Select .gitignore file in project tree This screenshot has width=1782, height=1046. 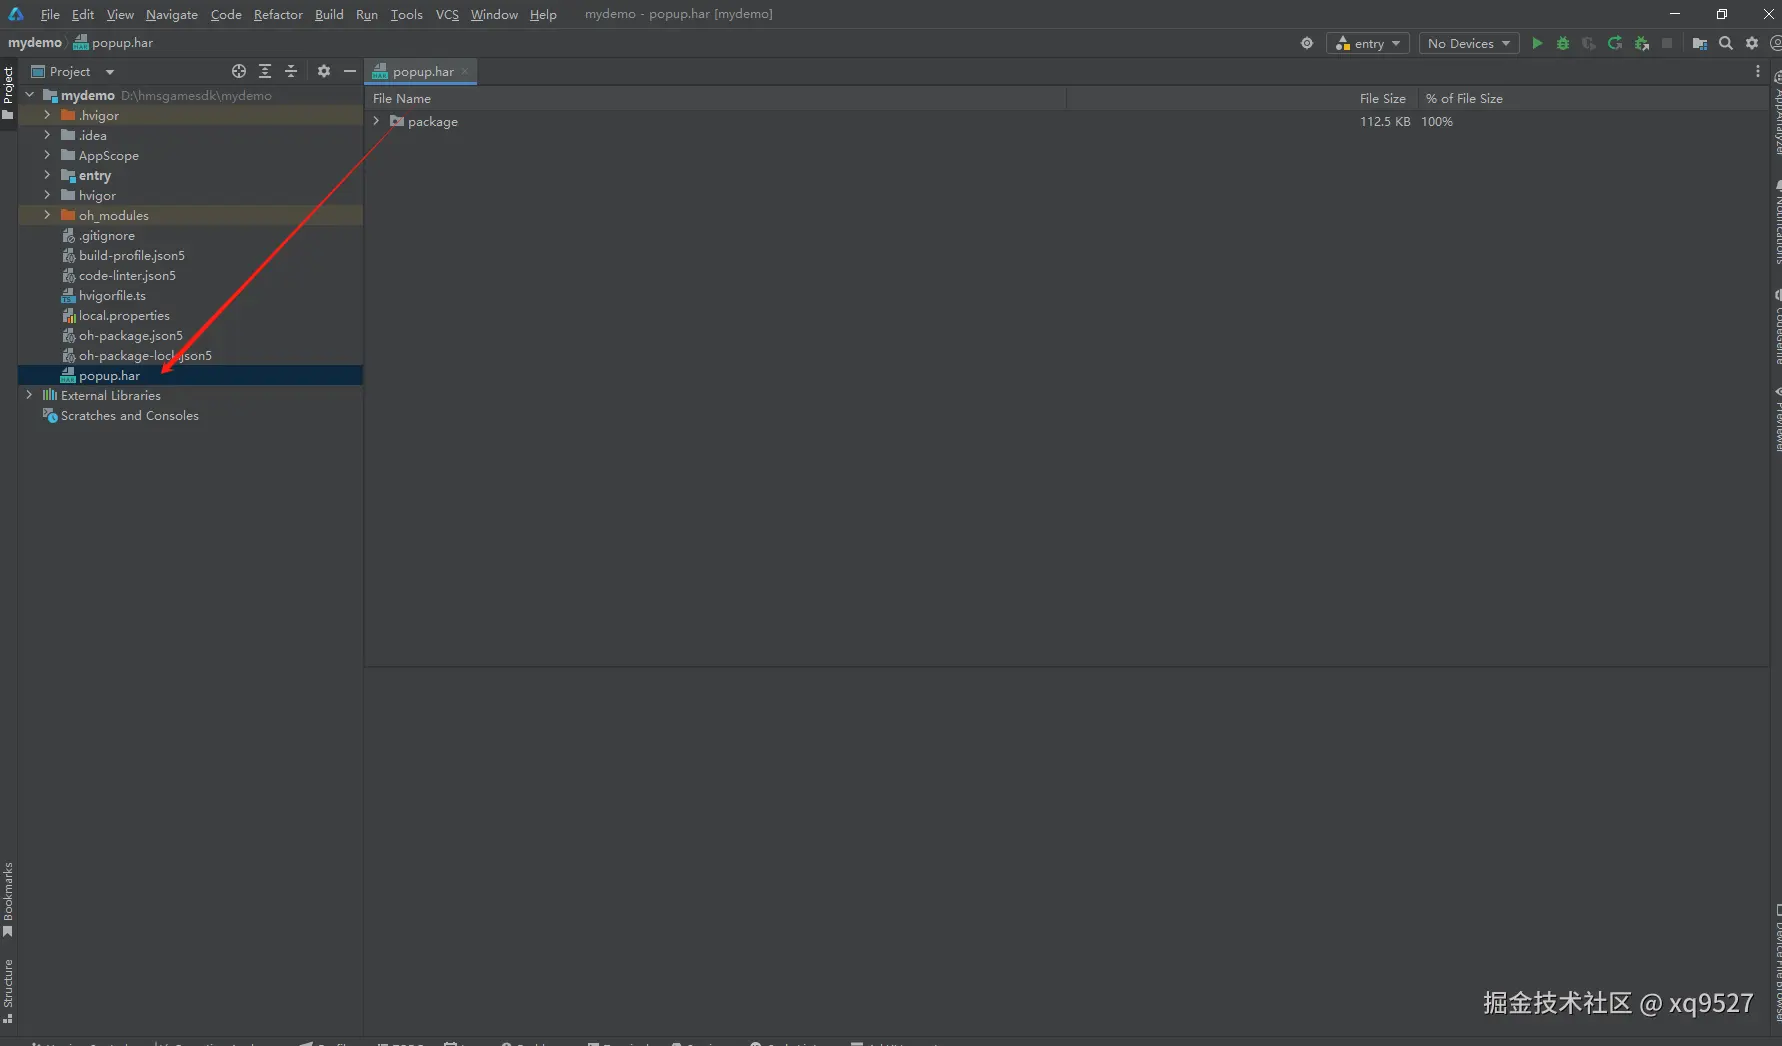106,235
